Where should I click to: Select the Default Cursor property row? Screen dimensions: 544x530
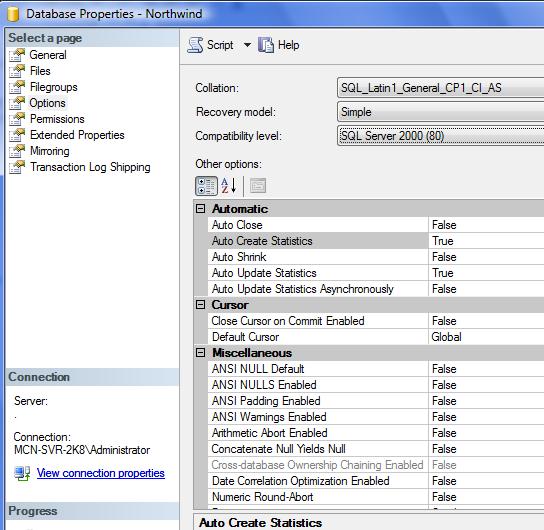376,336
